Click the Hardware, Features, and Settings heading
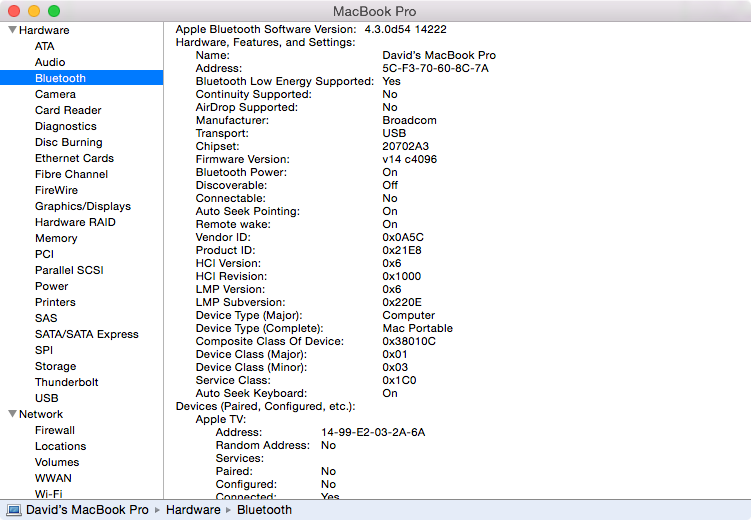 click(265, 43)
